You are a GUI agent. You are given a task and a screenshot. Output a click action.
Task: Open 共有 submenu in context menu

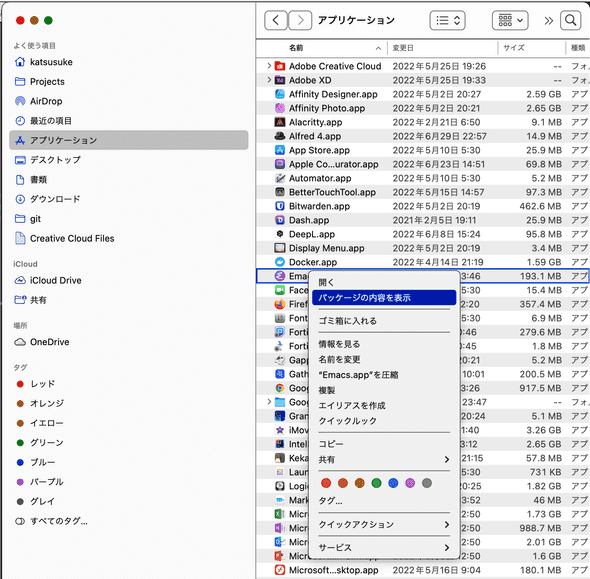point(384,459)
